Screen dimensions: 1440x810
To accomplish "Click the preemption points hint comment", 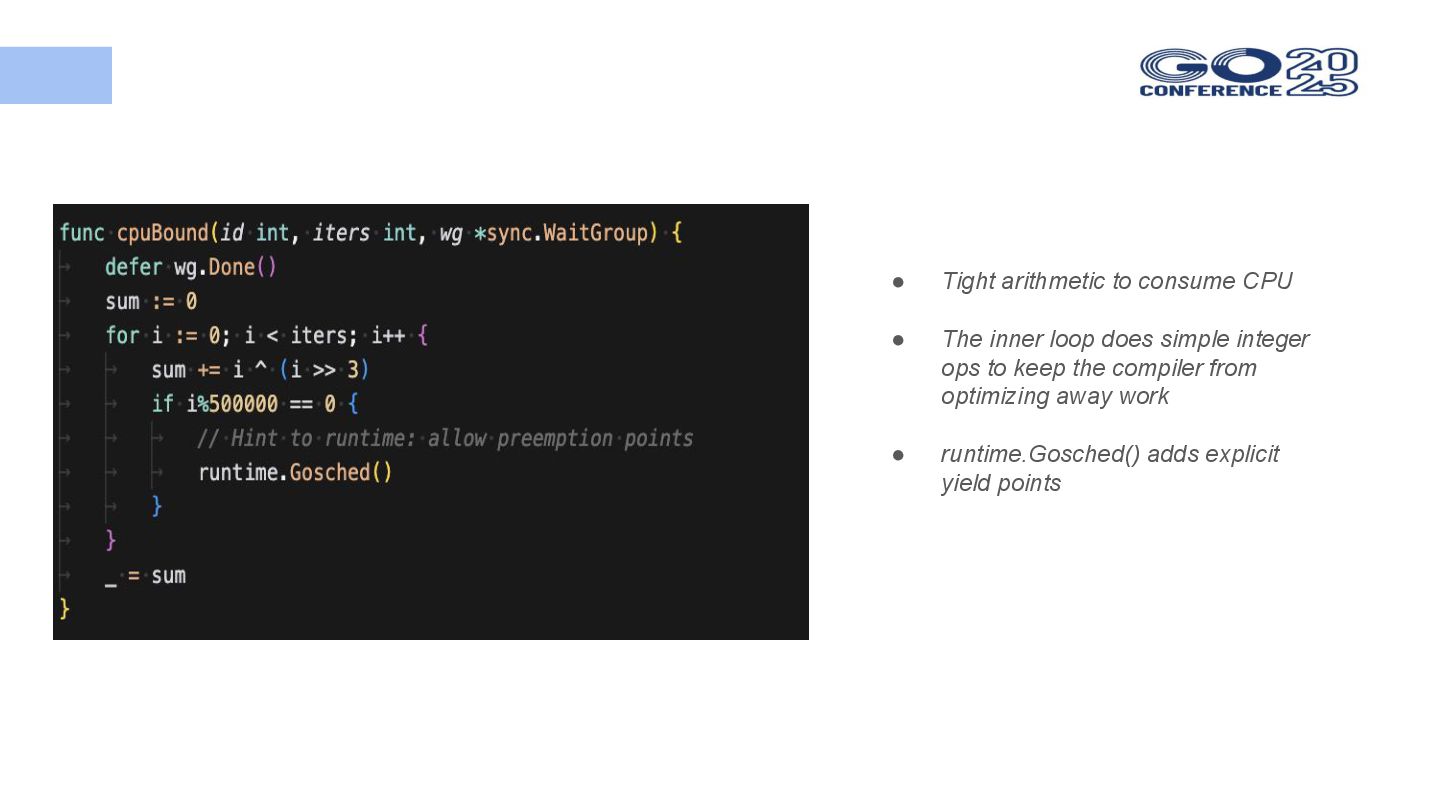I will point(445,438).
